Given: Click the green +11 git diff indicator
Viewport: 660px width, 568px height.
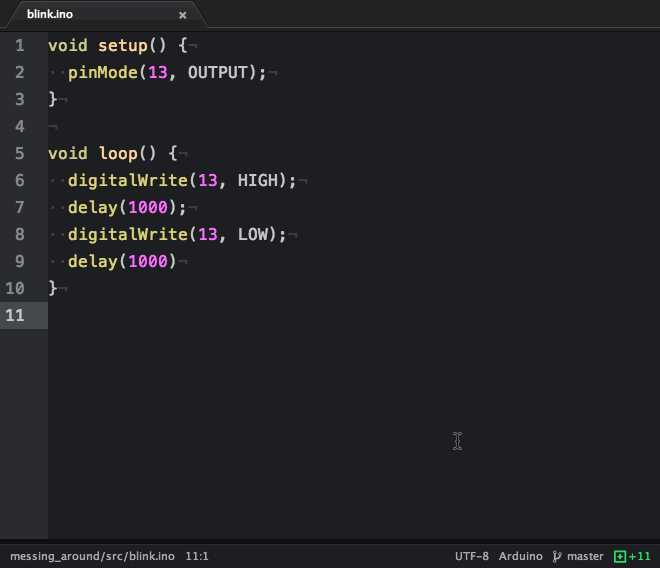Looking at the screenshot, I should 632,557.
